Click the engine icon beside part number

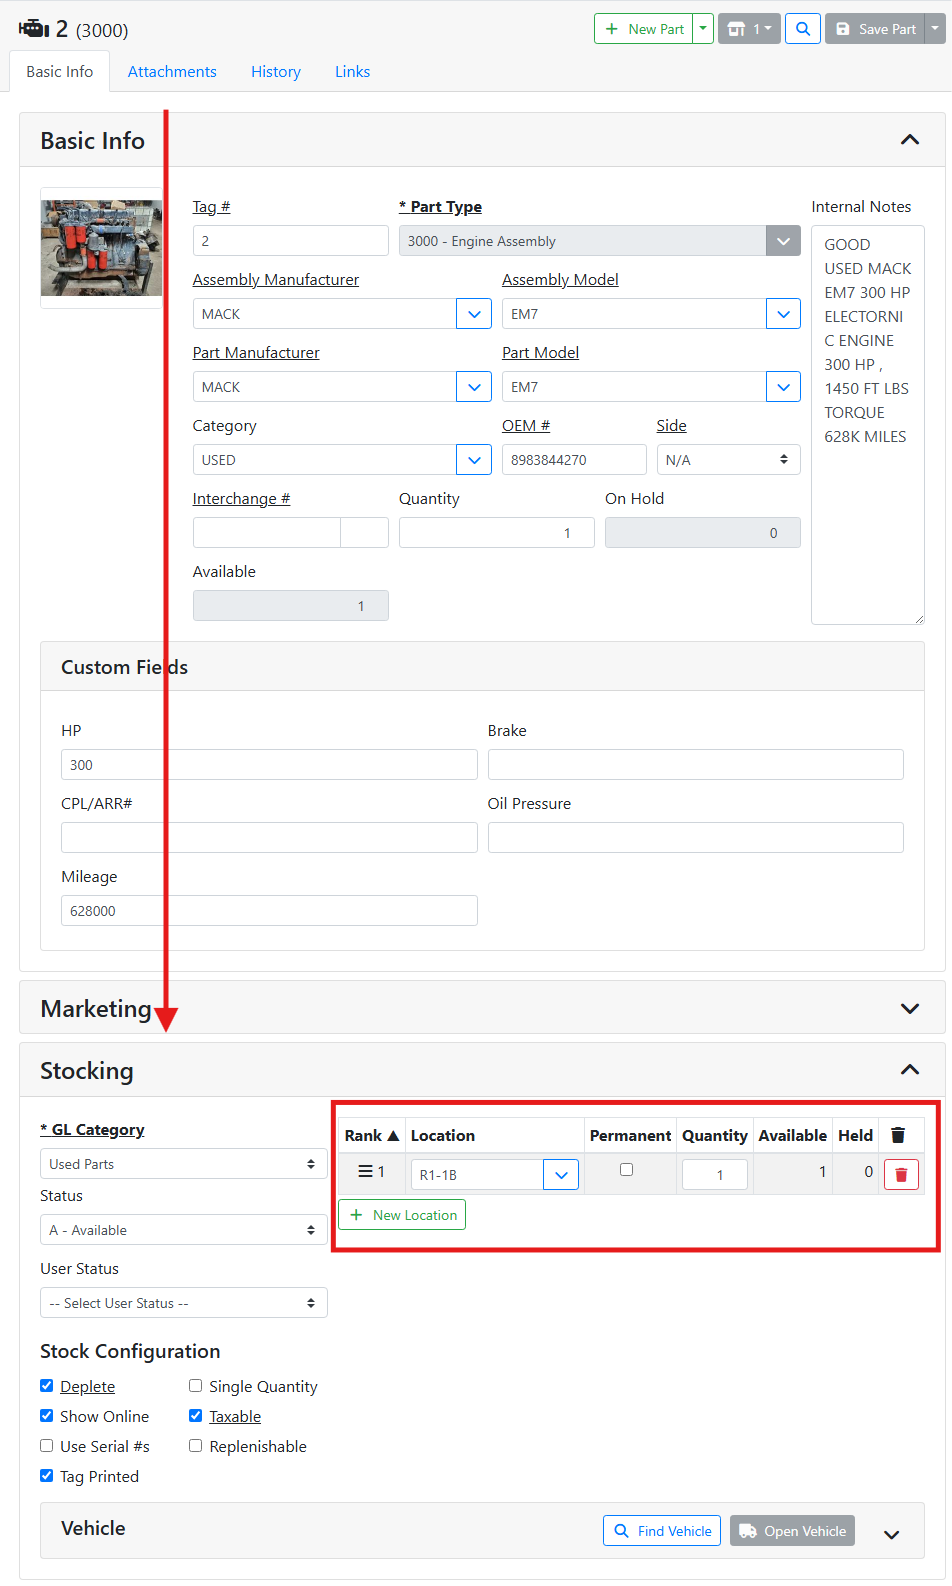pyautogui.click(x=34, y=29)
